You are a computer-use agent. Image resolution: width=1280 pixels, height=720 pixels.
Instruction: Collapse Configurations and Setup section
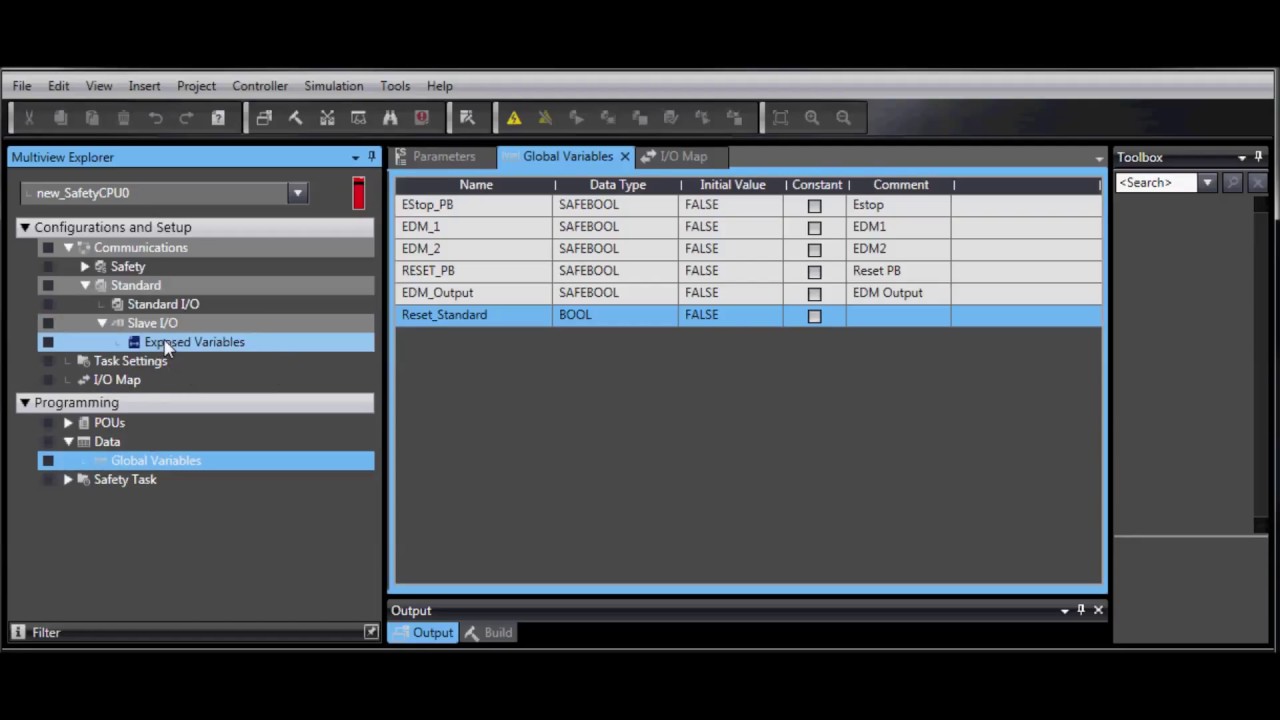coord(24,227)
